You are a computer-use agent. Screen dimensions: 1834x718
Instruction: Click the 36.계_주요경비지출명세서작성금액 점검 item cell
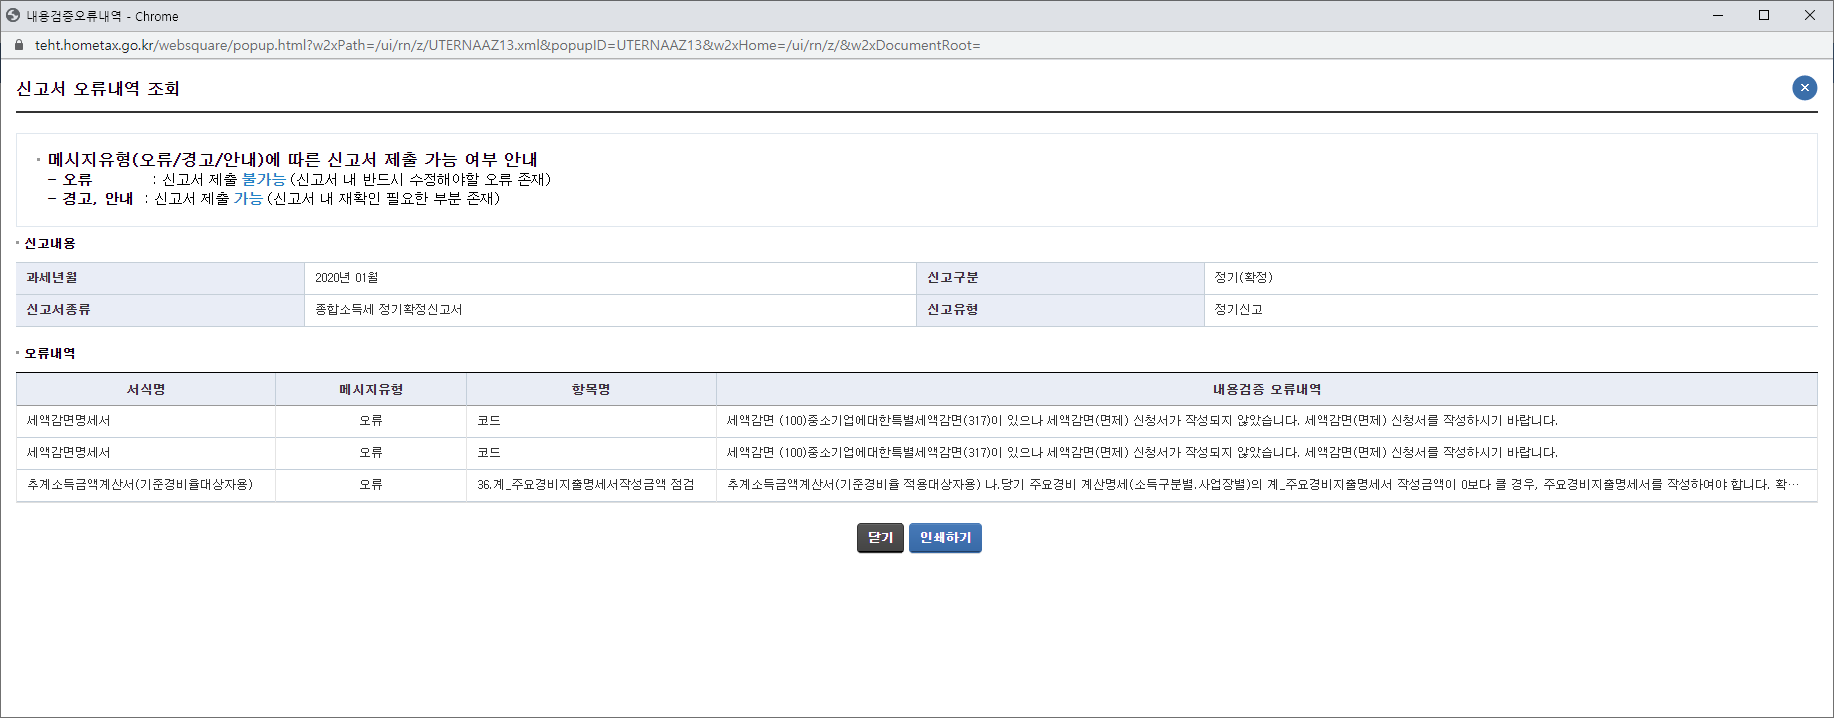585,485
